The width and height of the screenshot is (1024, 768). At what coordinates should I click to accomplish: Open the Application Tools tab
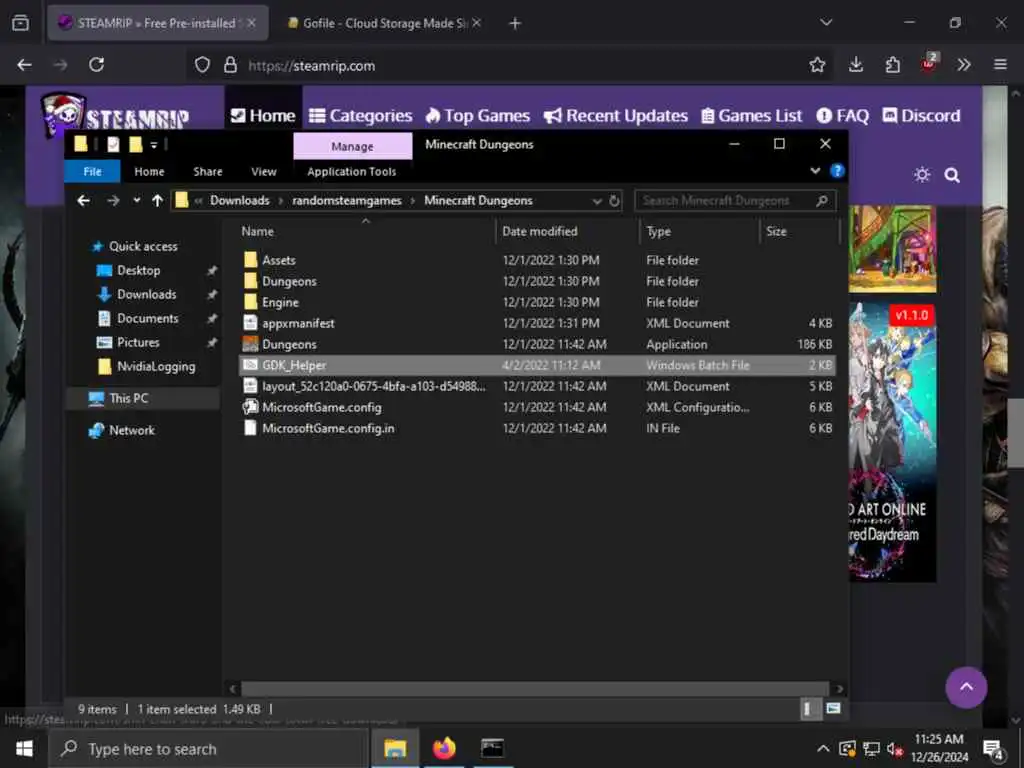[352, 172]
